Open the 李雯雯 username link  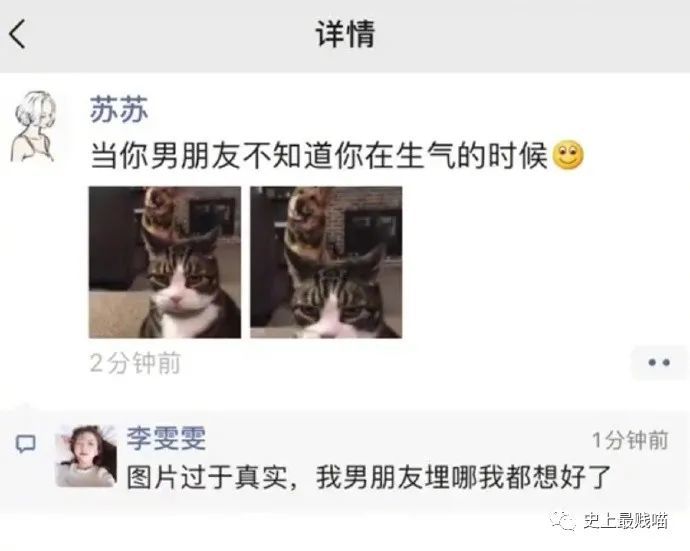pos(166,438)
